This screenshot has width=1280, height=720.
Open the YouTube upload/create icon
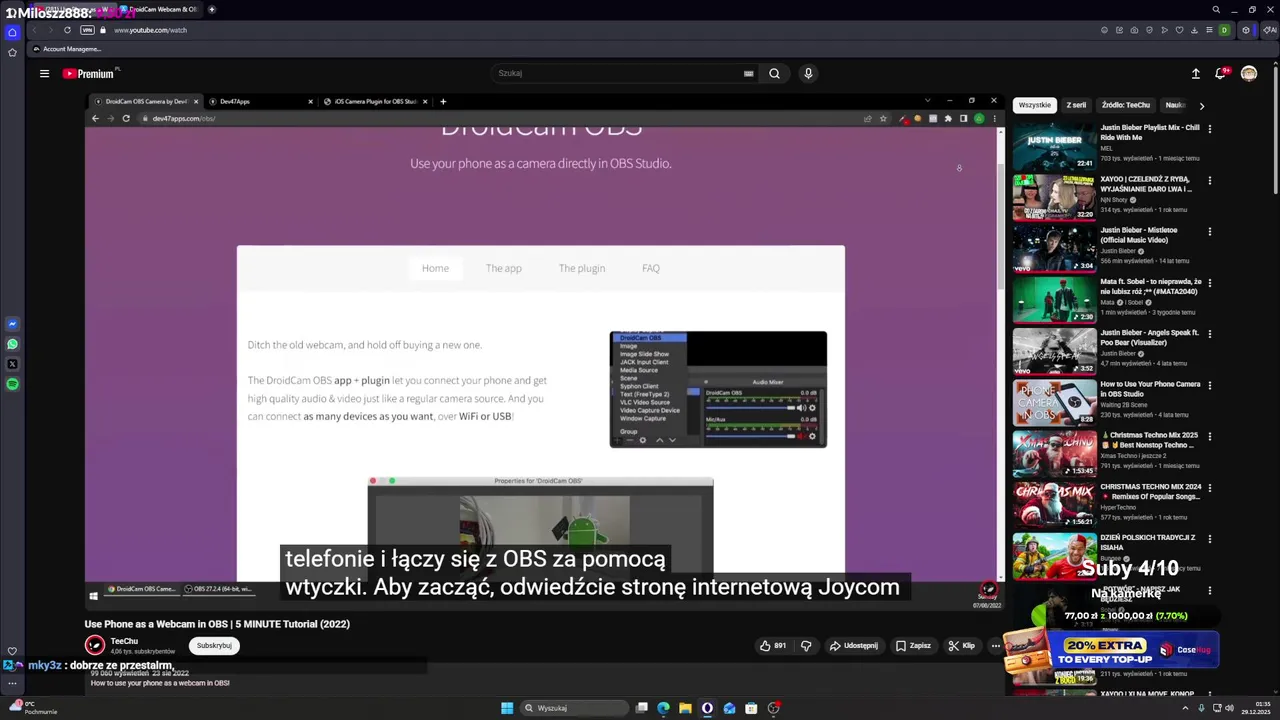(x=1195, y=73)
